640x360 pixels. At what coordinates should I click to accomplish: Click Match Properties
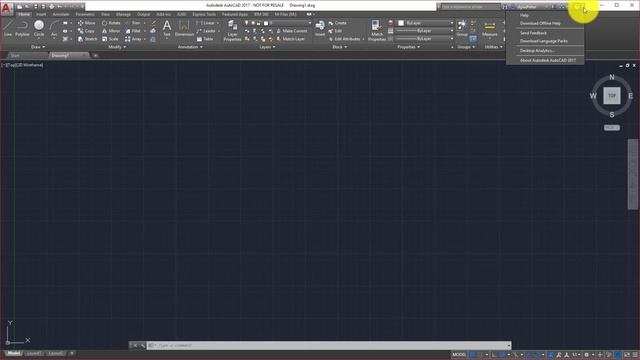377,30
